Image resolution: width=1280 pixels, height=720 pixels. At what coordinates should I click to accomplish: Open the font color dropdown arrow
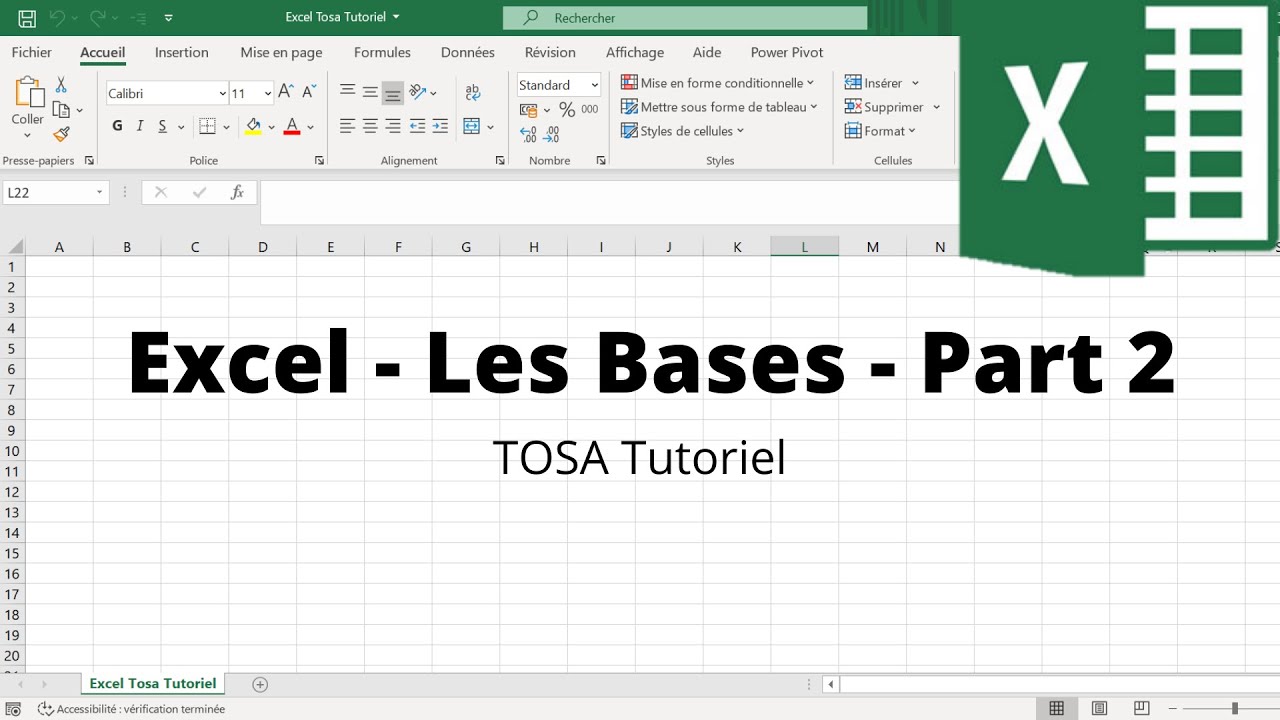click(x=310, y=127)
